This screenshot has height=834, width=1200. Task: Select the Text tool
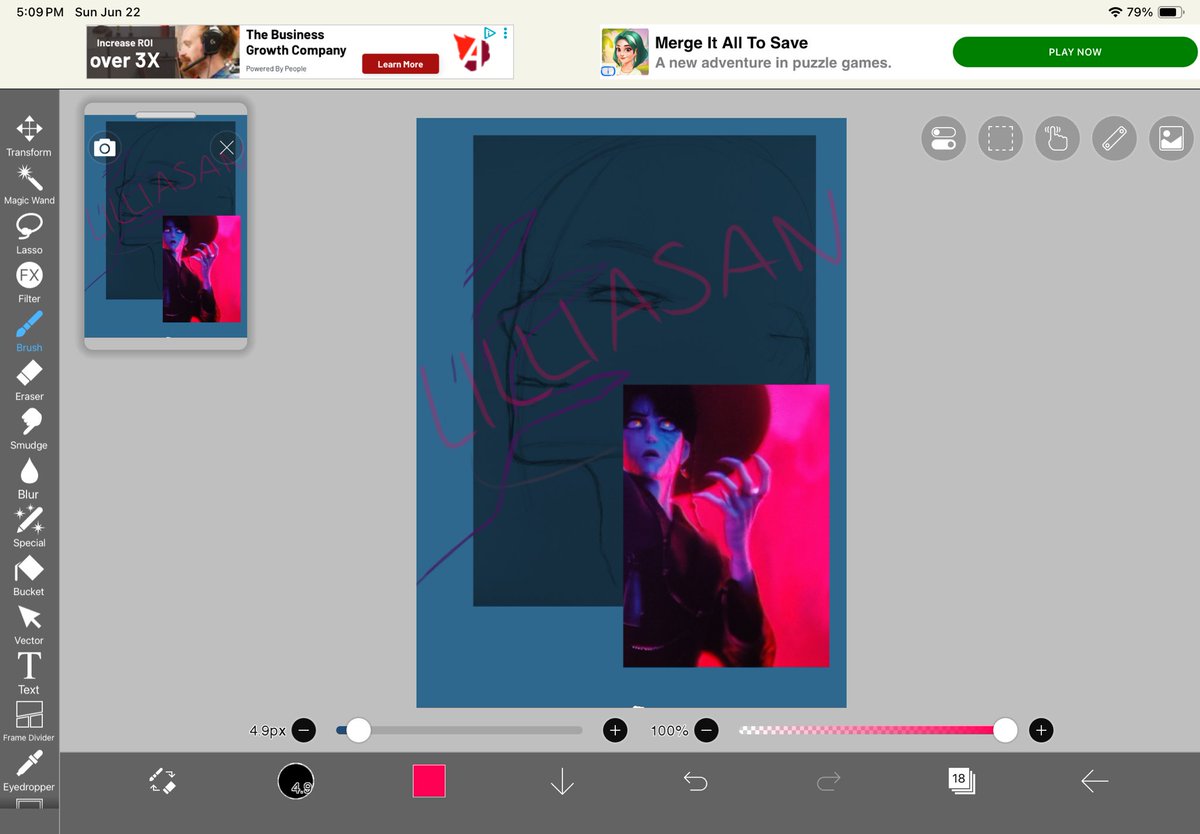29,673
